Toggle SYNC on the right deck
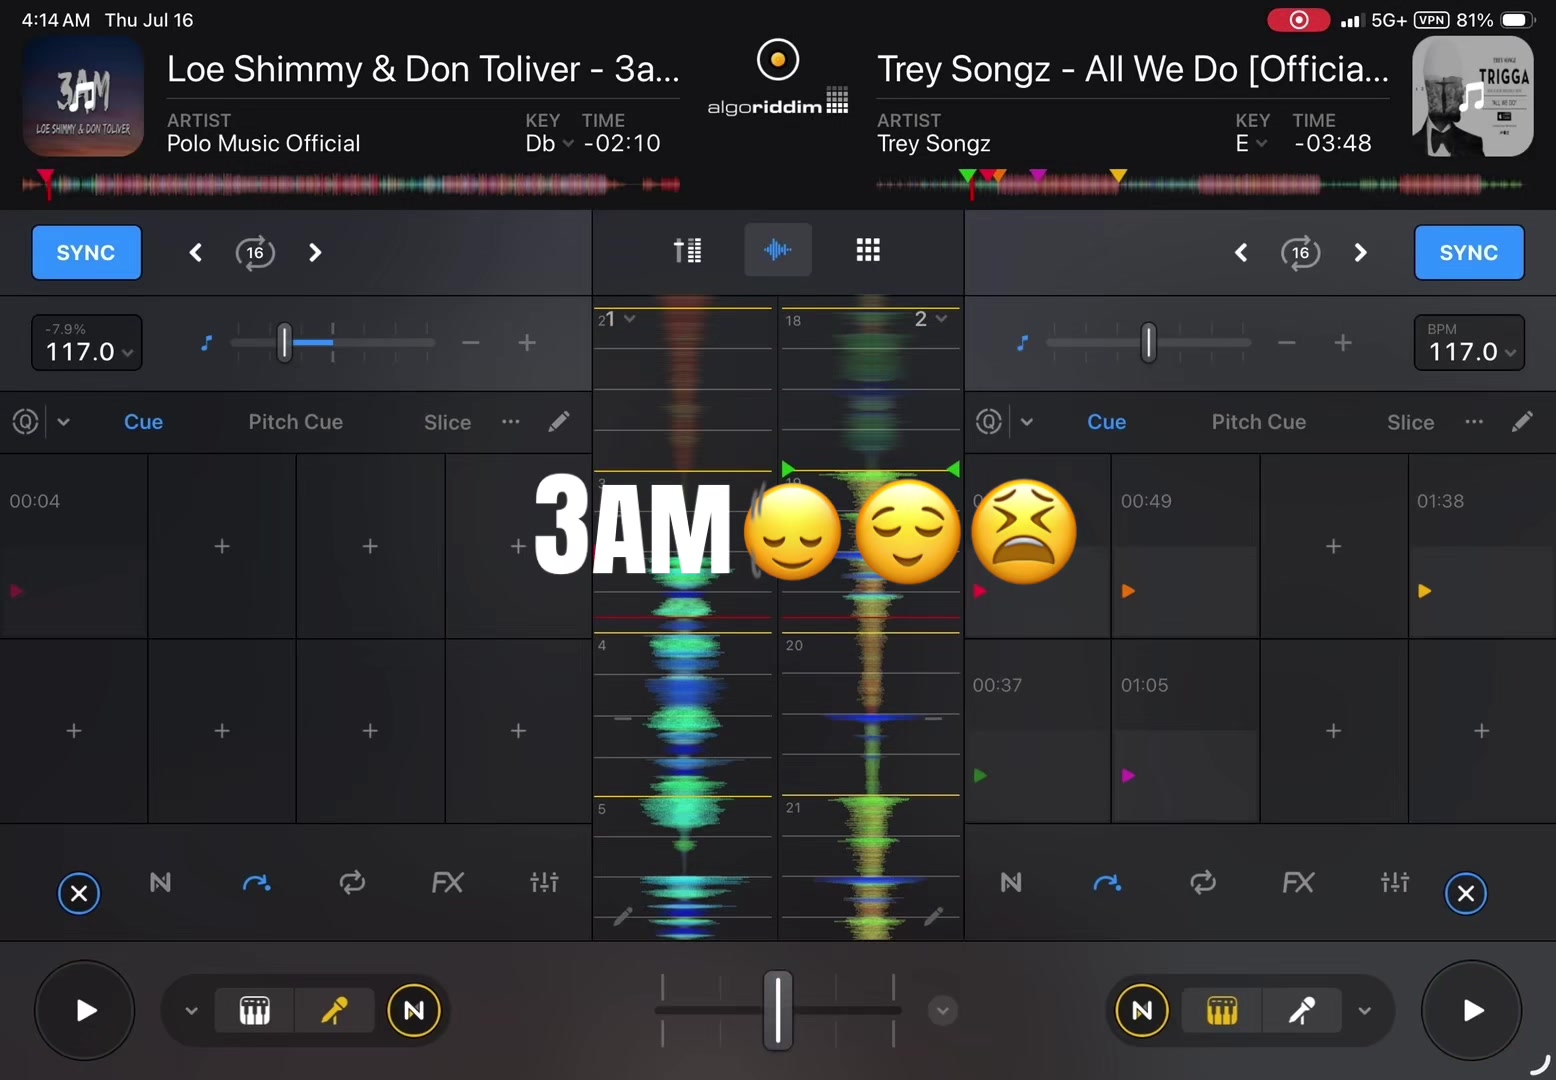The height and width of the screenshot is (1080, 1556). [1469, 253]
